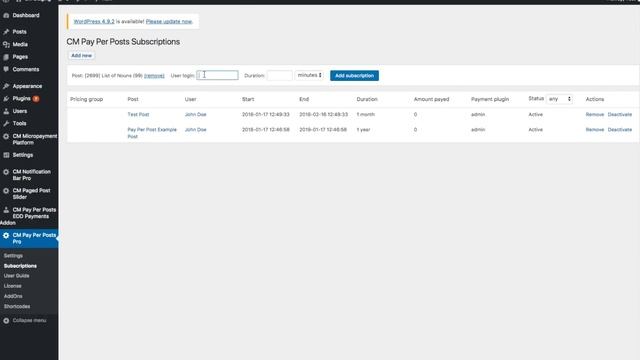Click the Pricing group column header
Image resolution: width=640 pixels, height=360 pixels.
tap(87, 99)
